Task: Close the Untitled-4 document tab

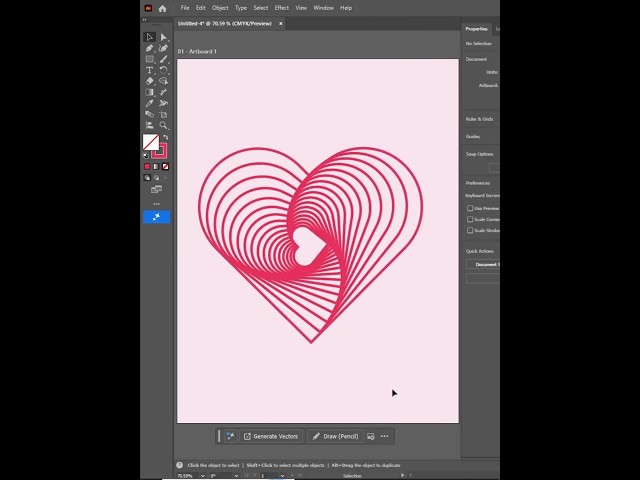Action: (x=280, y=24)
